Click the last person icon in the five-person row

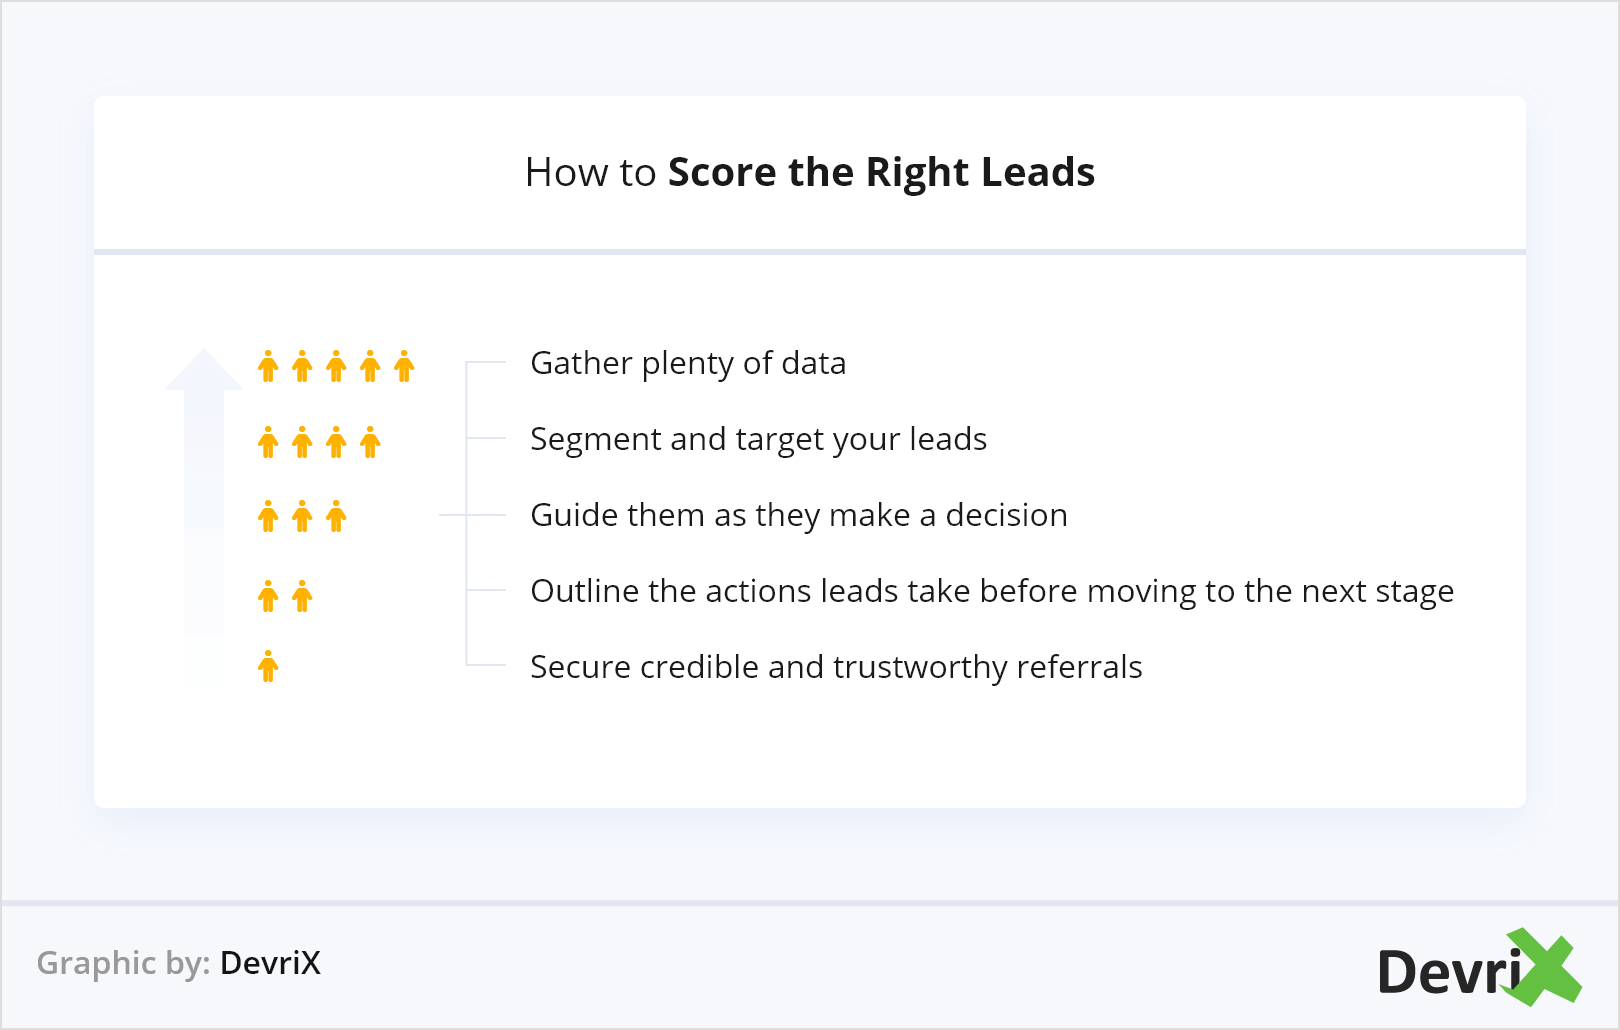coord(404,366)
